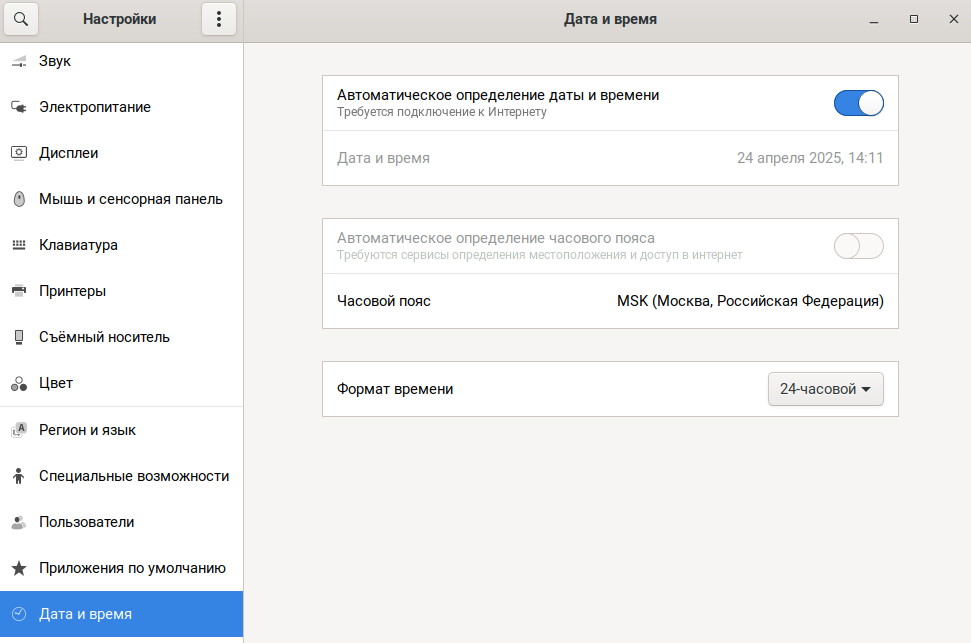
Task: Click the monitor icon beside Дисплеи
Action: tap(19, 153)
